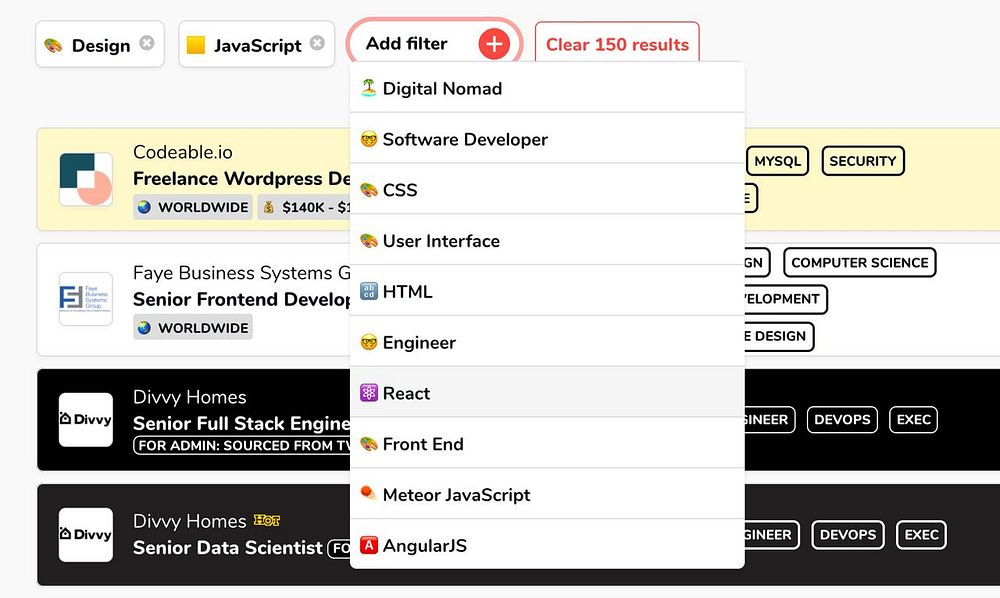Viewport: 1000px width, 598px height.
Task: Click the MYSQL tag
Action: 777,161
